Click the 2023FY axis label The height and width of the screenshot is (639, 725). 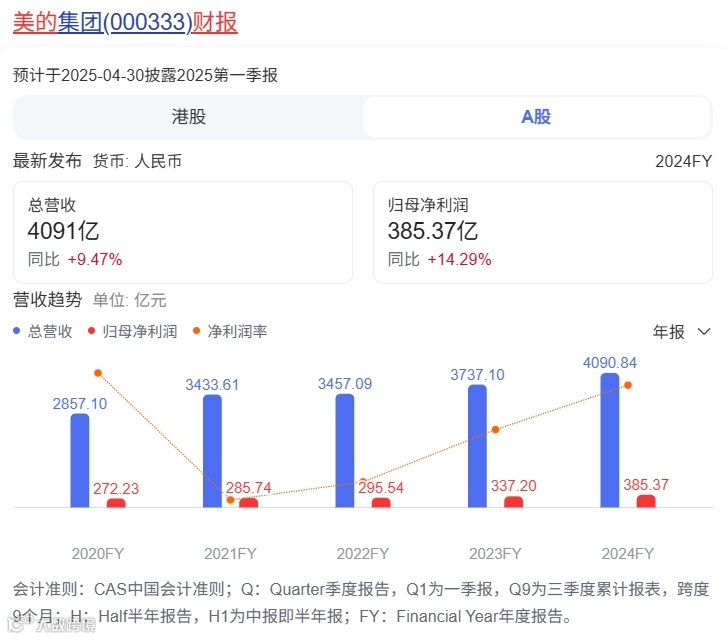(495, 553)
